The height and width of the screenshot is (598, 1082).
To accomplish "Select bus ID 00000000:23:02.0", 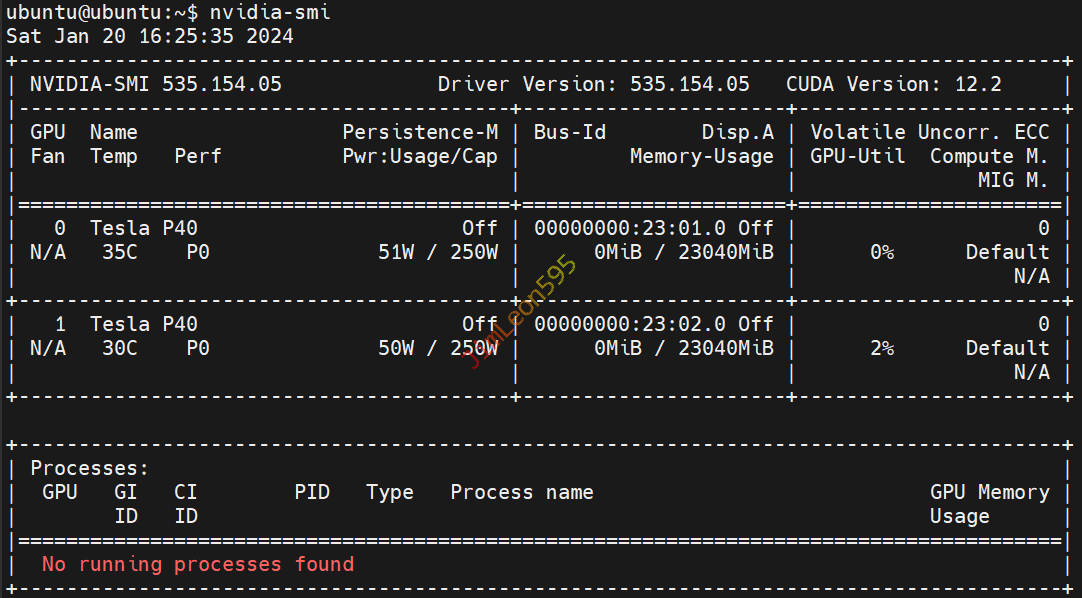I will [630, 324].
